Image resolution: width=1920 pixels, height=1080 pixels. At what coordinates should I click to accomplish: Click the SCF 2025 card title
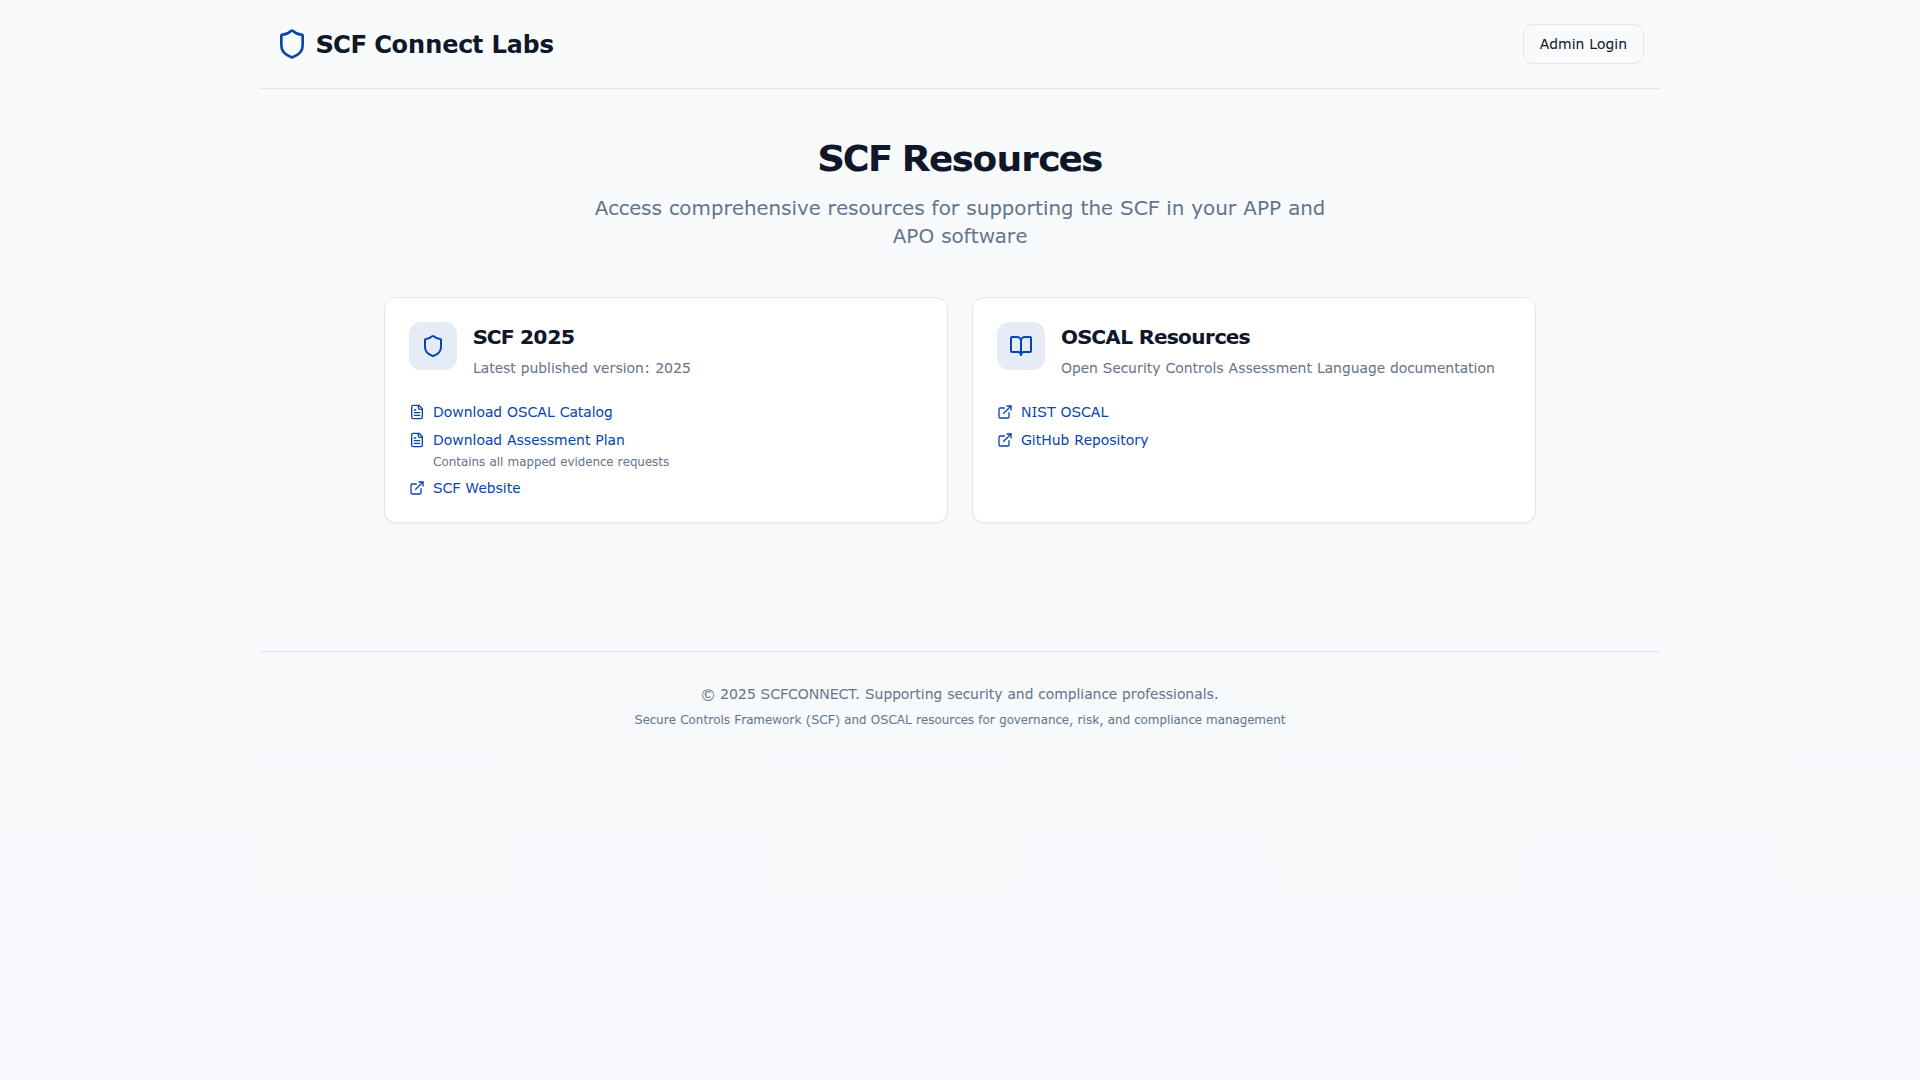523,337
